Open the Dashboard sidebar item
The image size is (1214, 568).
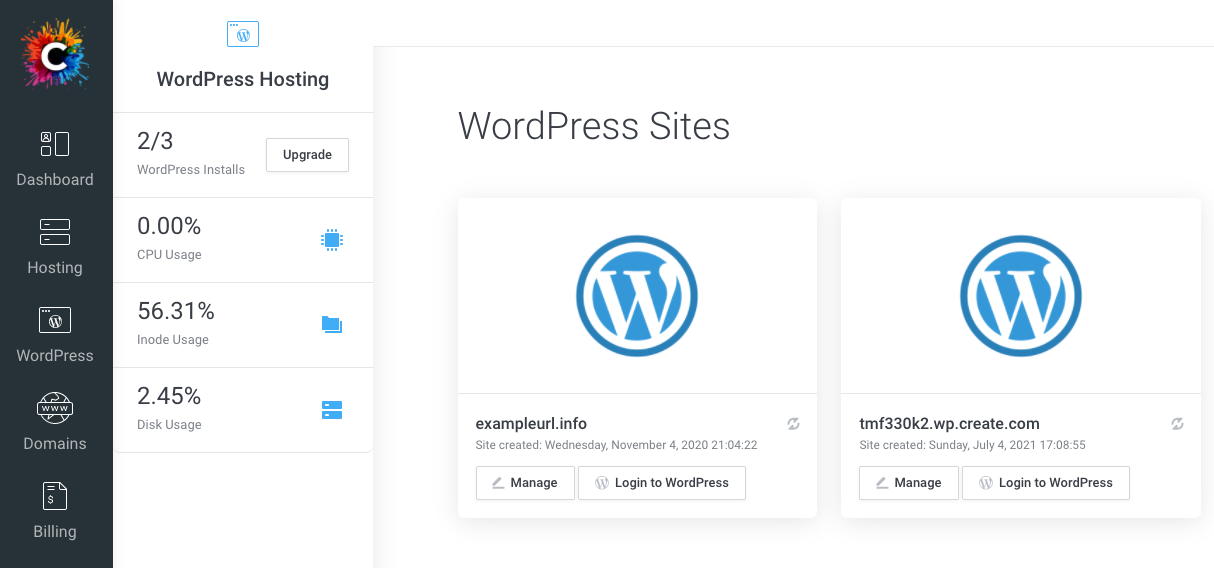[55, 158]
